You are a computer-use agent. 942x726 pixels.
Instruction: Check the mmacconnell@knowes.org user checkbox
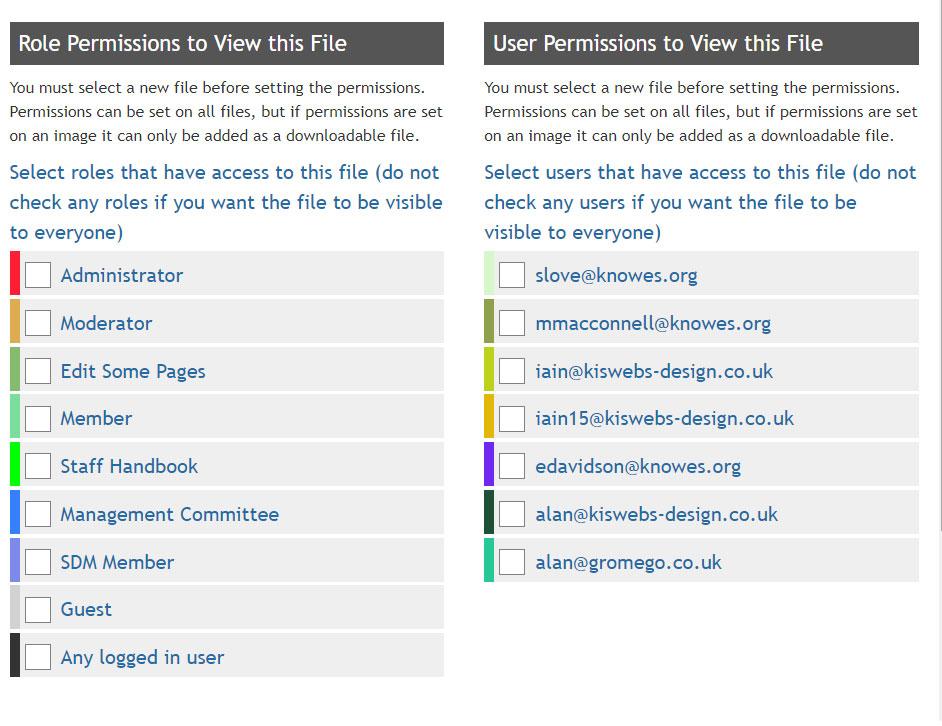[512, 323]
